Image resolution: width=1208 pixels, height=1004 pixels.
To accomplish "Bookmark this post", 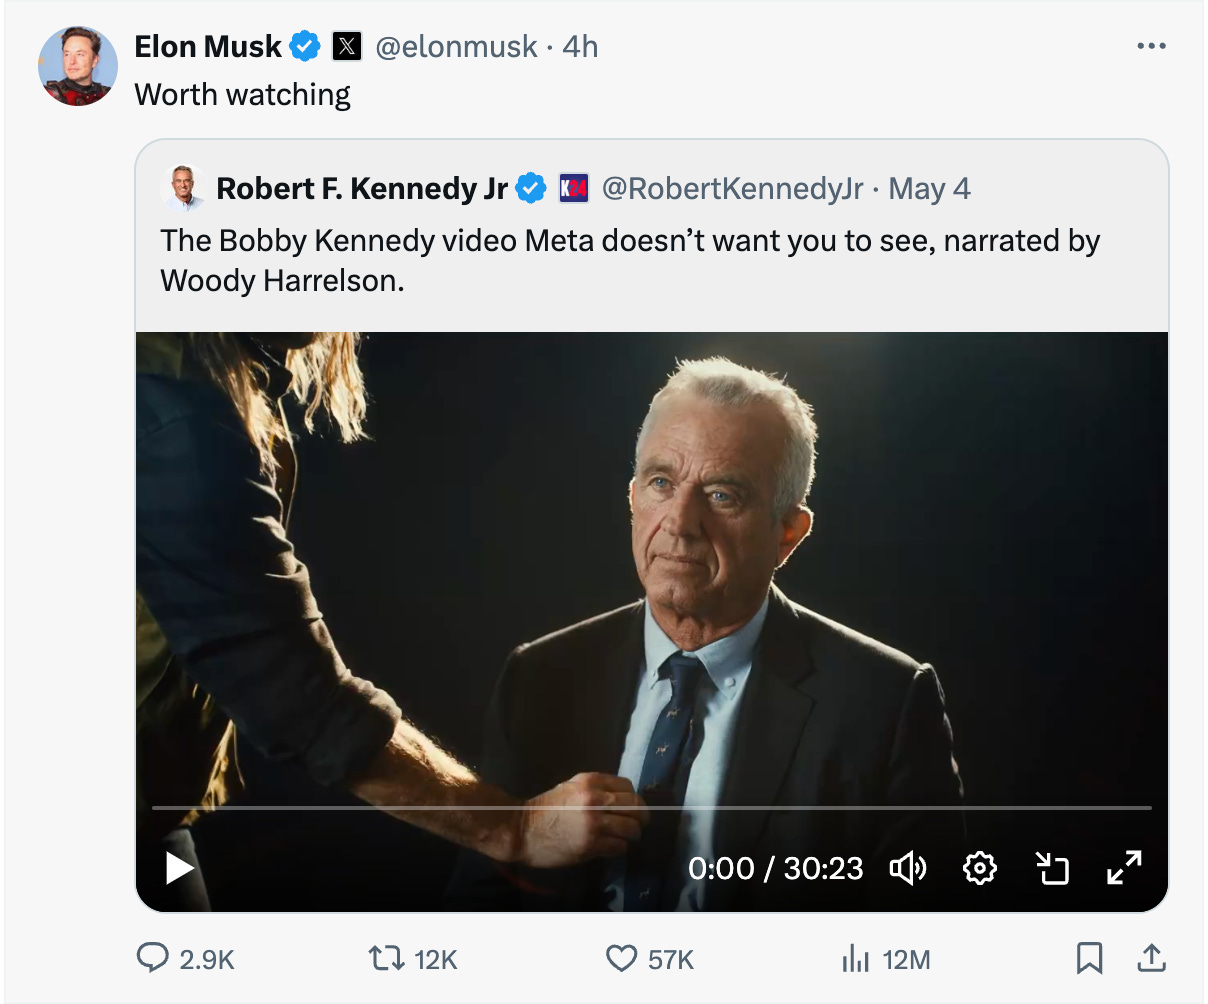I will [1089, 959].
